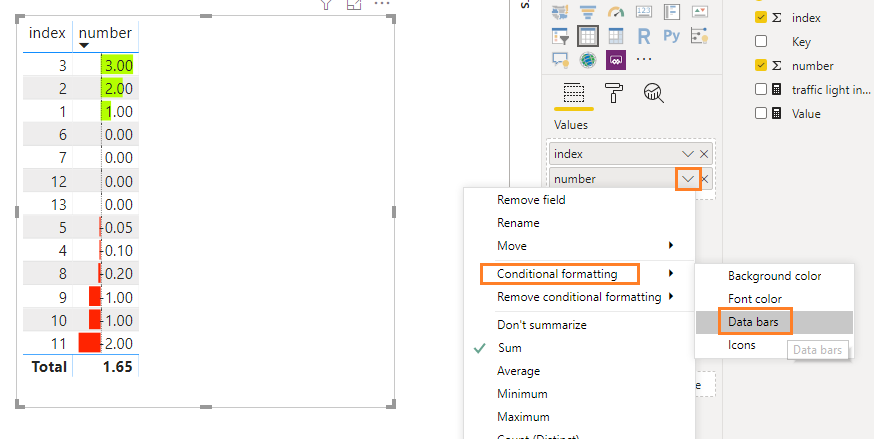Screen dimensions: 874x439
Task: Choose Remove field from the menu
Action: [x=531, y=200]
